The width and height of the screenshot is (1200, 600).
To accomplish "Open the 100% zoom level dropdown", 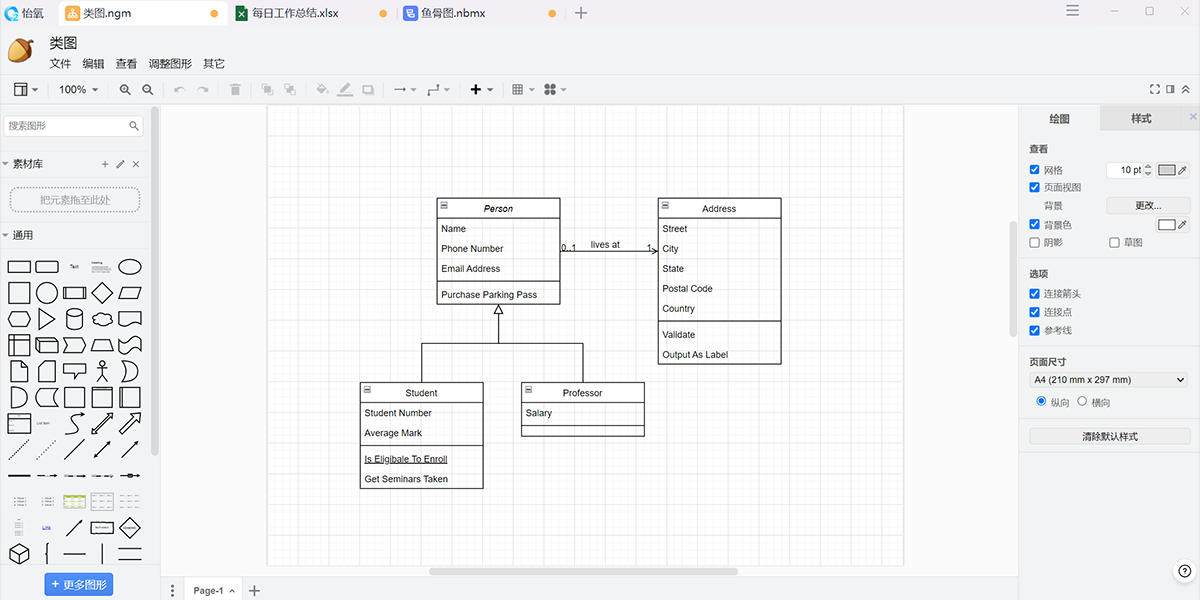I will 78,90.
